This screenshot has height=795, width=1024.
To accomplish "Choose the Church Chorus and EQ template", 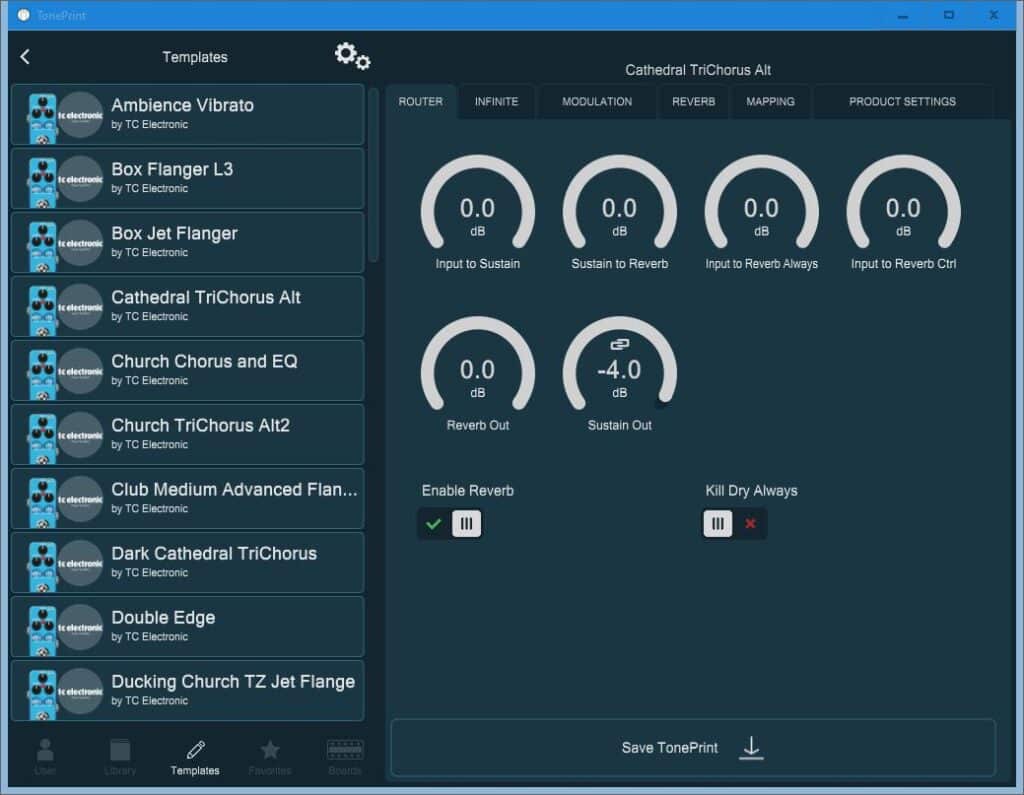I will click(187, 371).
